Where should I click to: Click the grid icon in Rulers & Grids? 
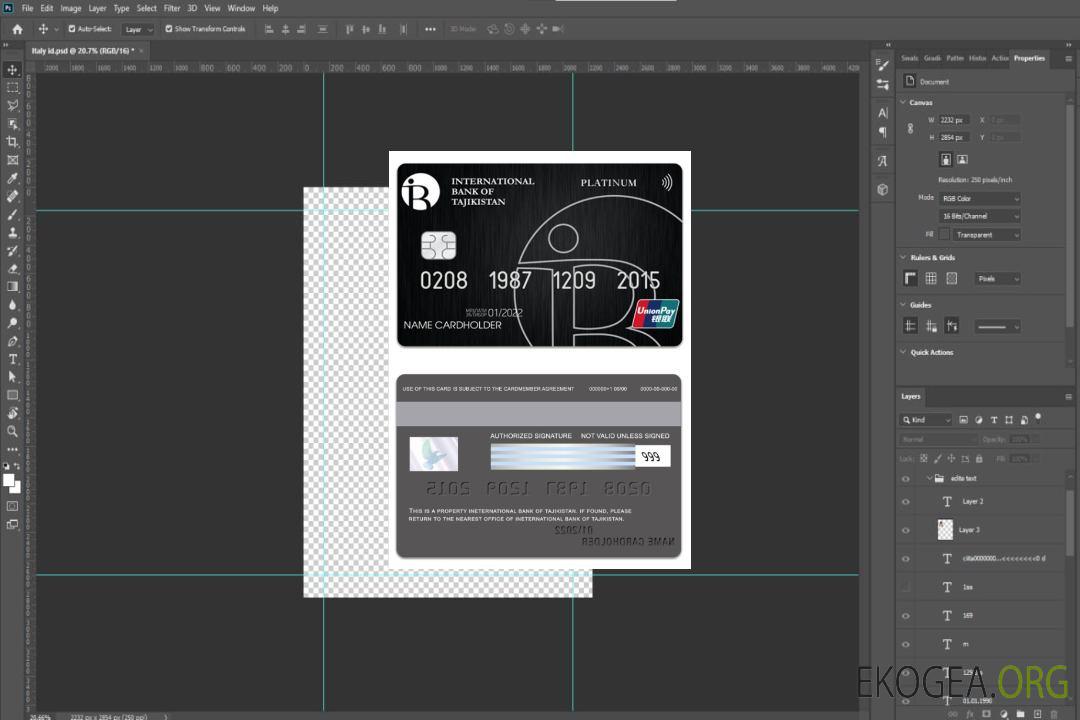click(x=931, y=278)
